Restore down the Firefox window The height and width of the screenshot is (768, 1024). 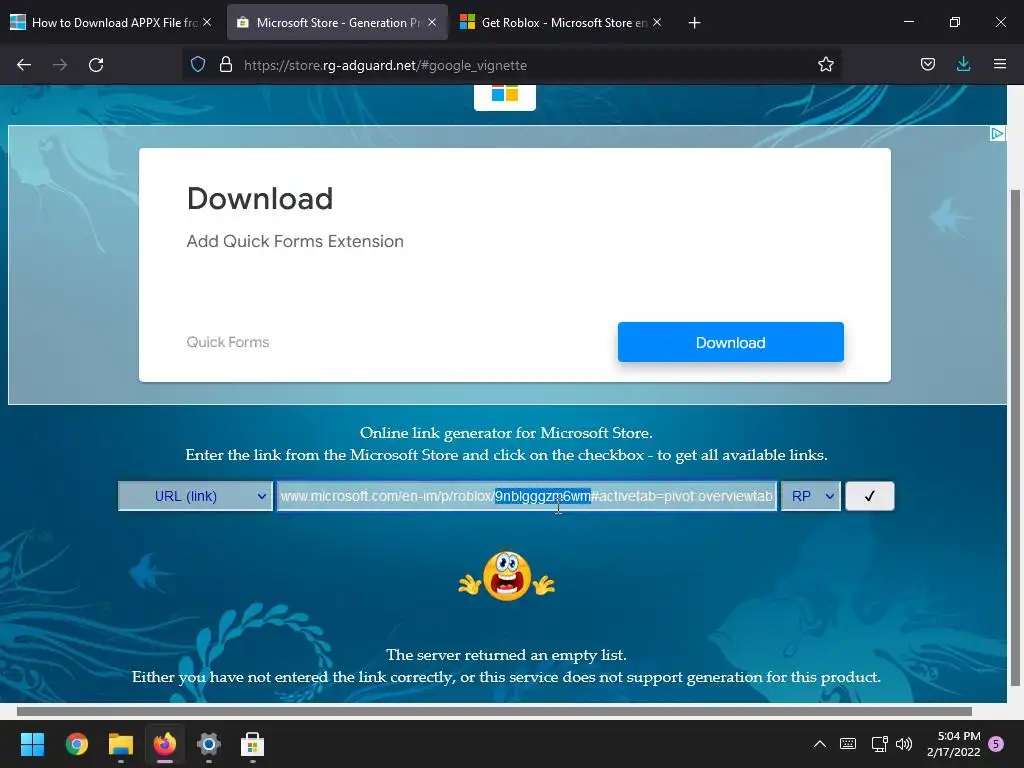click(x=955, y=22)
